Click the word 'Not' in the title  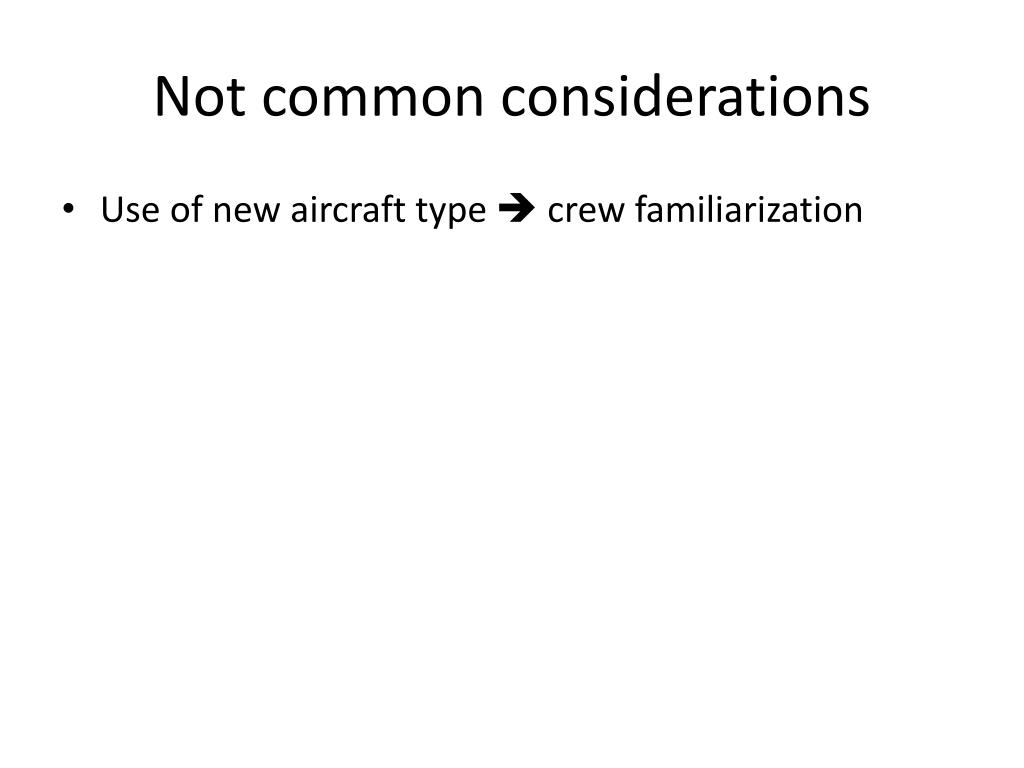pyautogui.click(x=200, y=97)
